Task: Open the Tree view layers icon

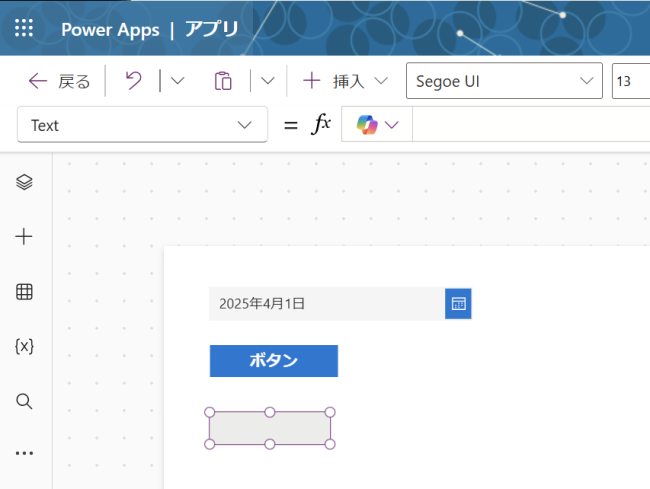Action: point(25,182)
